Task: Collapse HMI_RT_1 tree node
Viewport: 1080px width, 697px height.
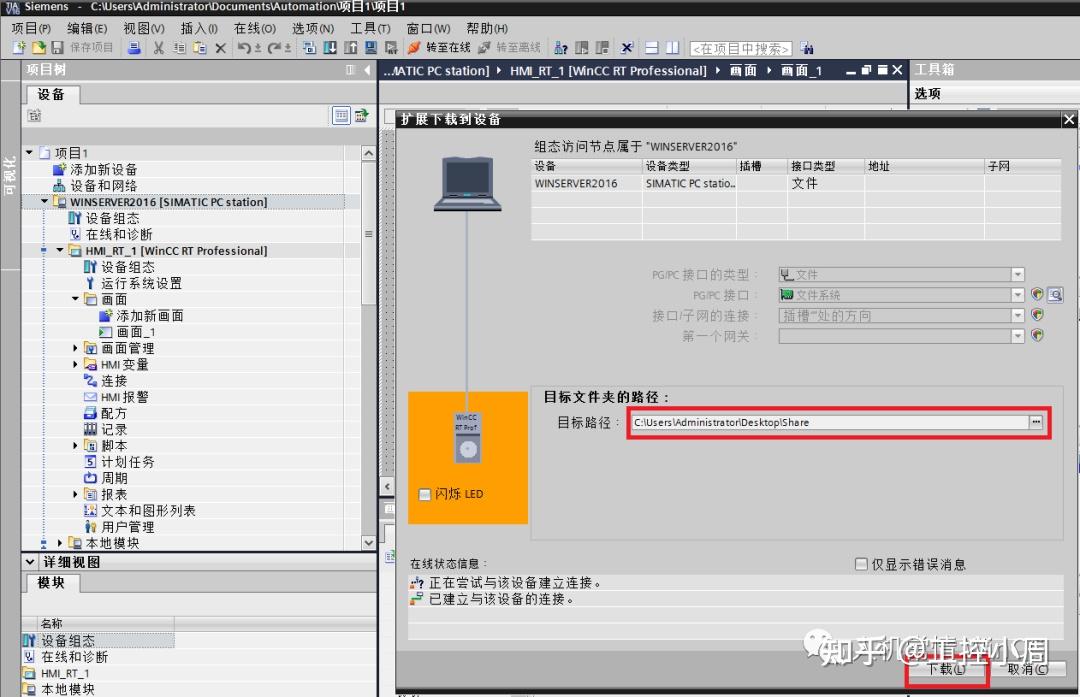Action: (x=60, y=250)
